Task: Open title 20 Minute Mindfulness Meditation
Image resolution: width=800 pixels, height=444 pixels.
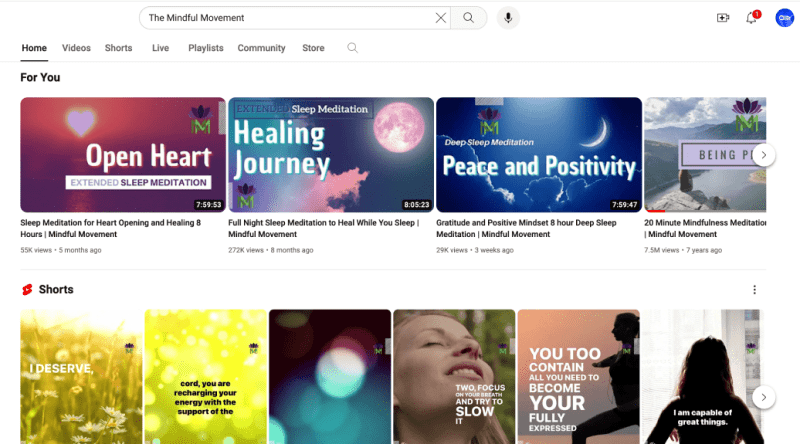Action: (705, 229)
